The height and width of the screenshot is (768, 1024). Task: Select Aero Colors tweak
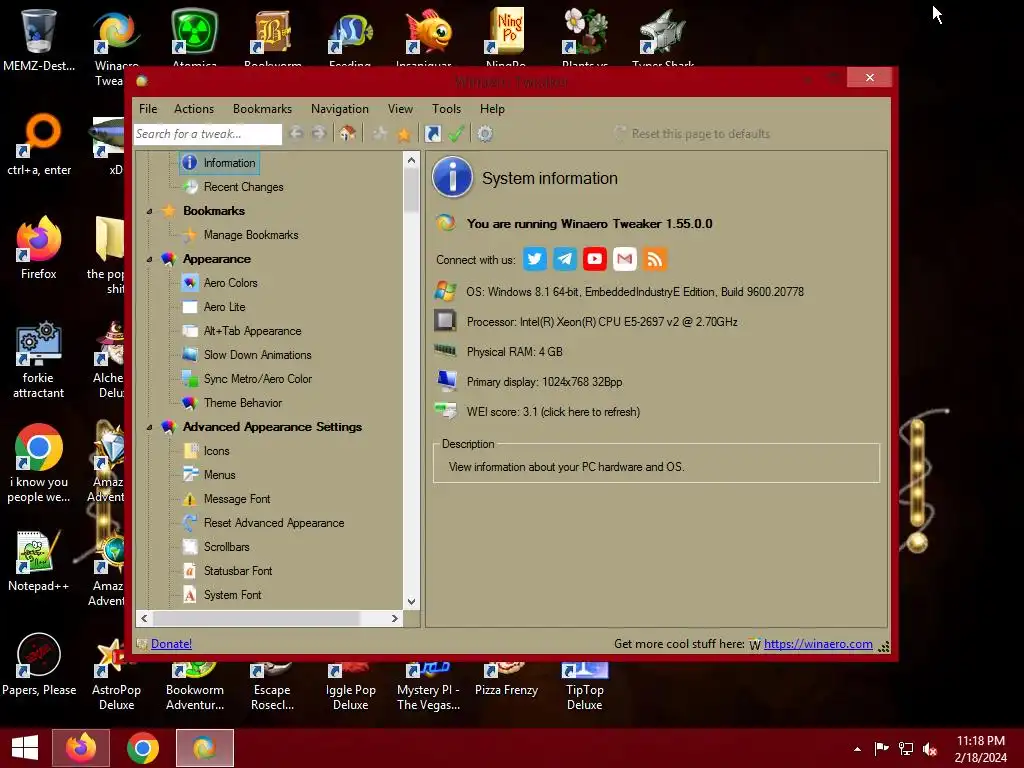(x=231, y=283)
